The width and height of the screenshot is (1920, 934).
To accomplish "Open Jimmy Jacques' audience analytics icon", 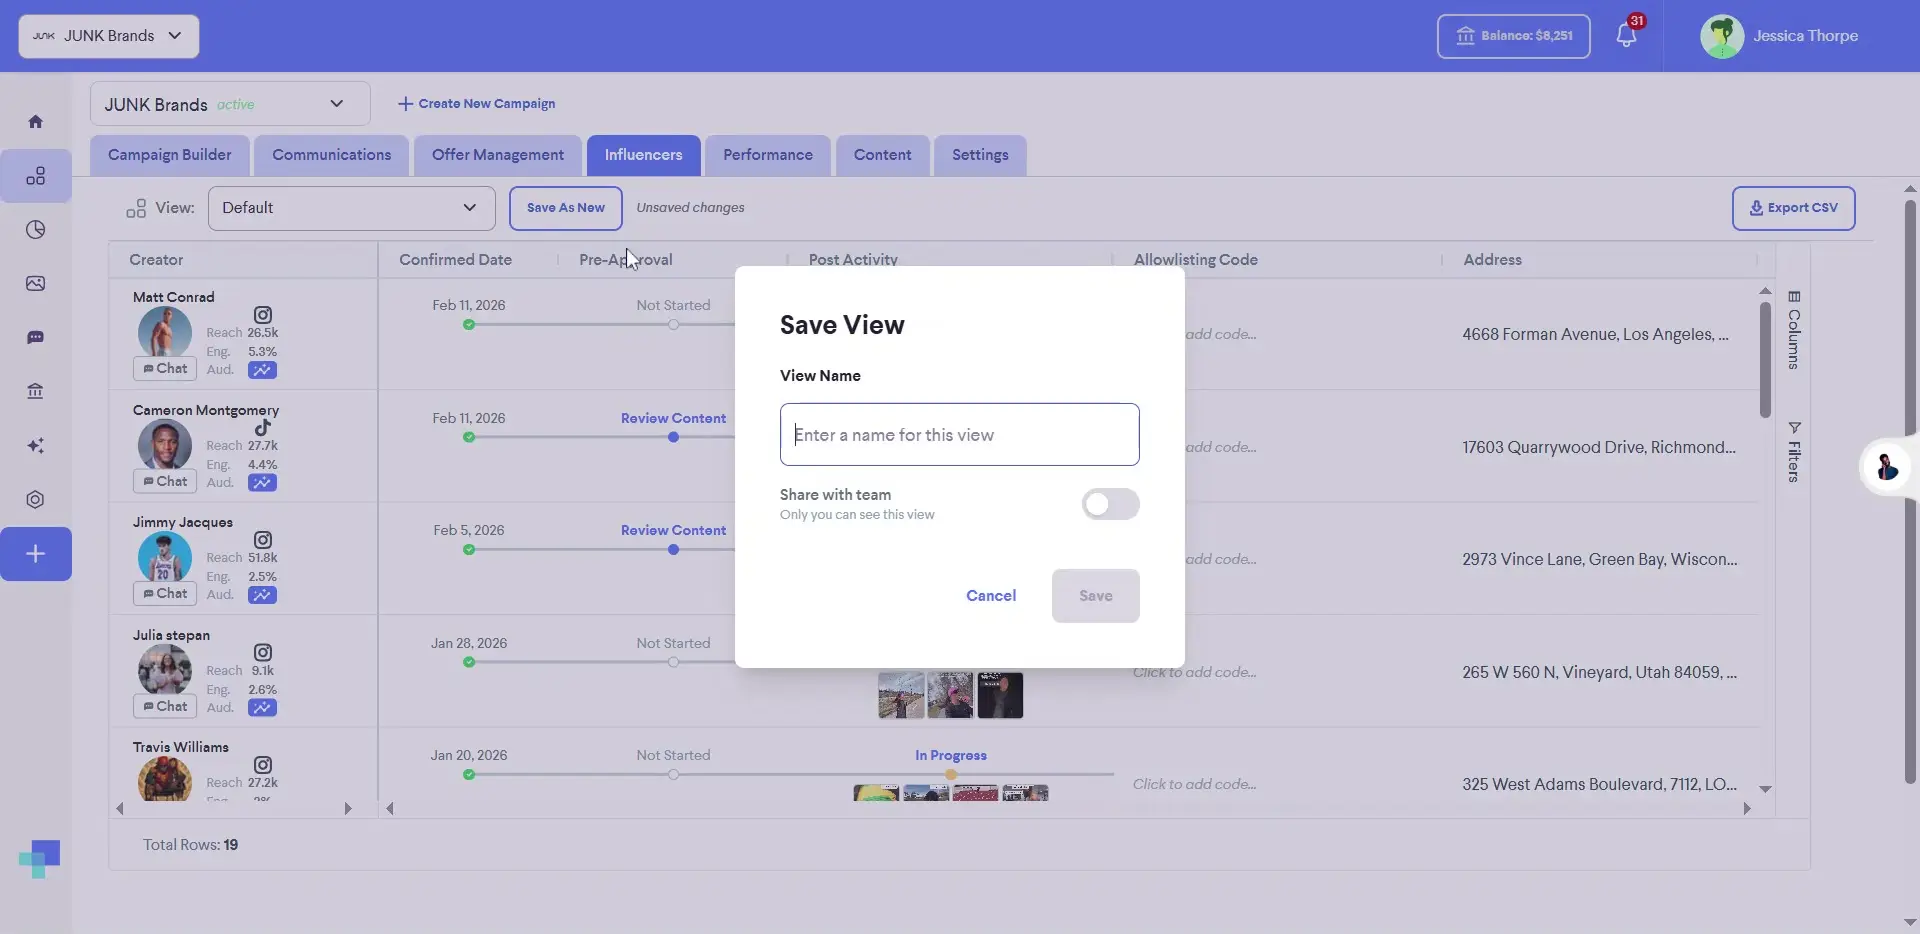I will 263,595.
